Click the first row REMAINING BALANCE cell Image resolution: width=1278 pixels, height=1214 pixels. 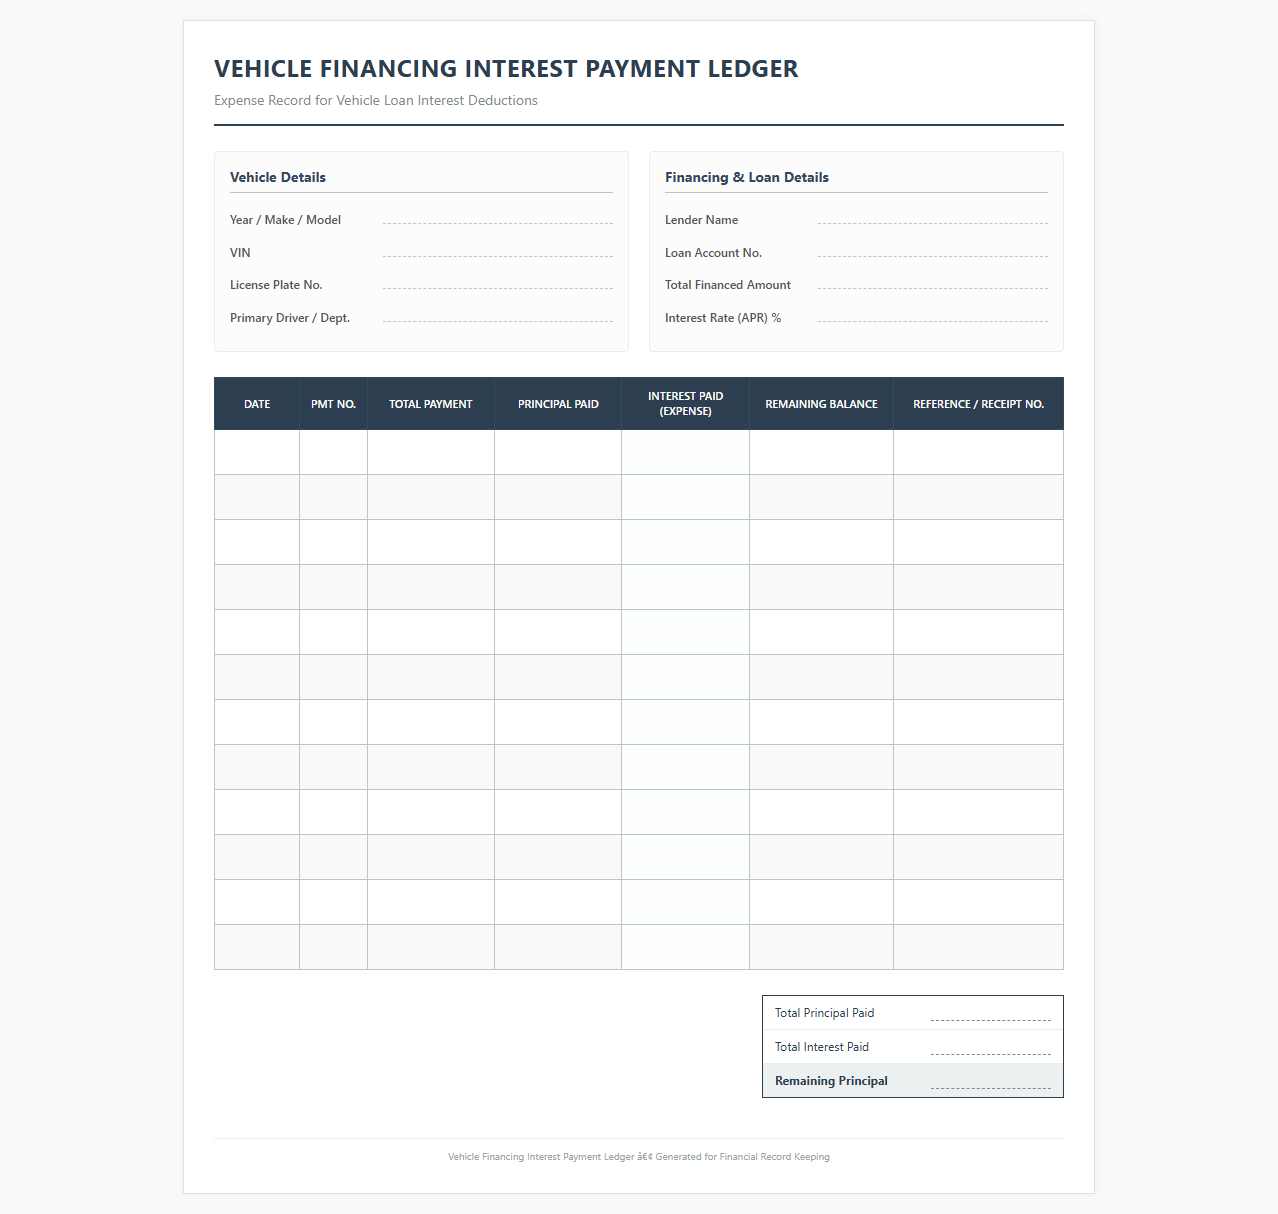tap(821, 452)
